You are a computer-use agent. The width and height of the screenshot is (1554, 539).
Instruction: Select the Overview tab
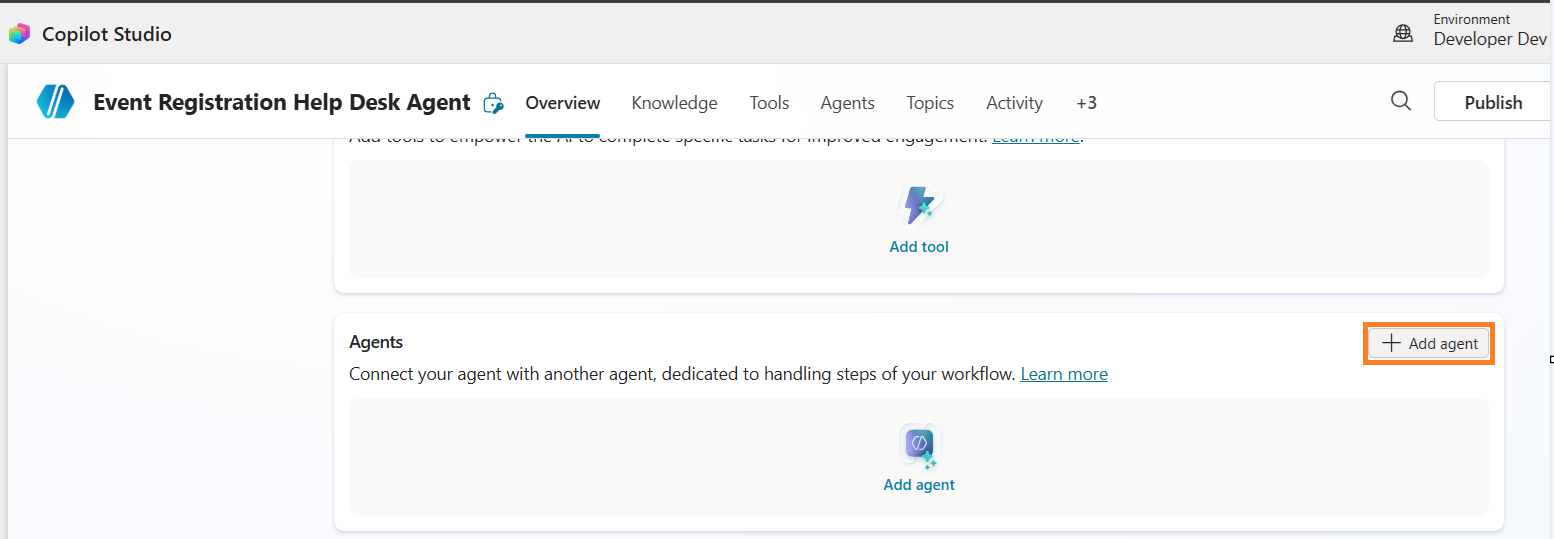(563, 103)
